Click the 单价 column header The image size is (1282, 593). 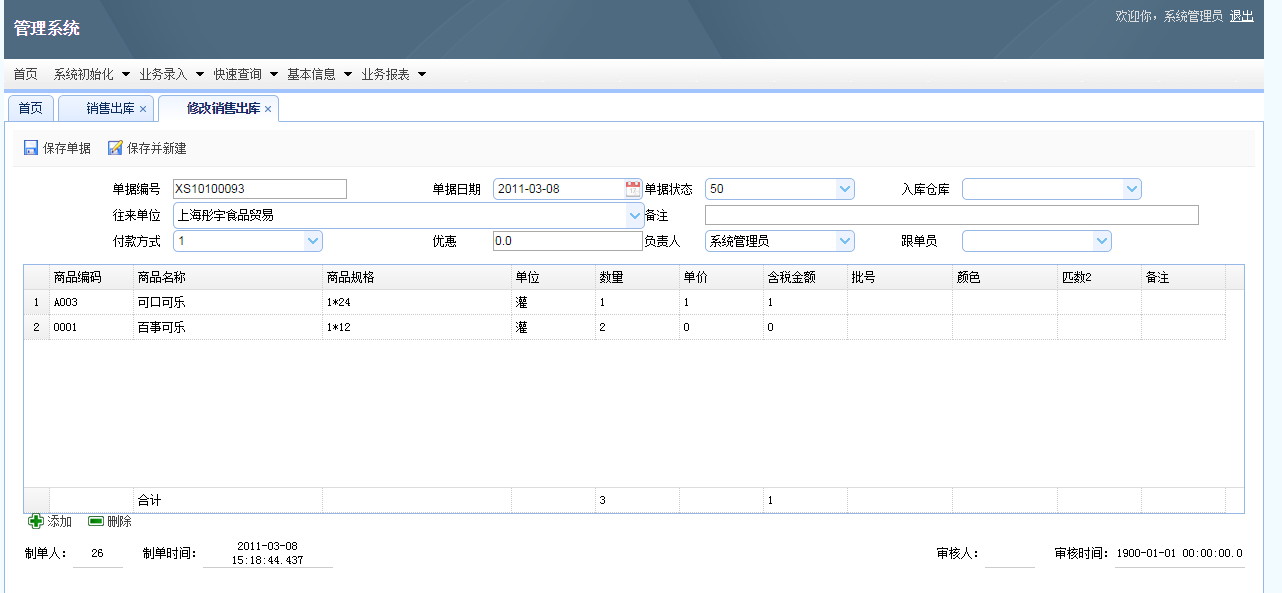point(721,277)
